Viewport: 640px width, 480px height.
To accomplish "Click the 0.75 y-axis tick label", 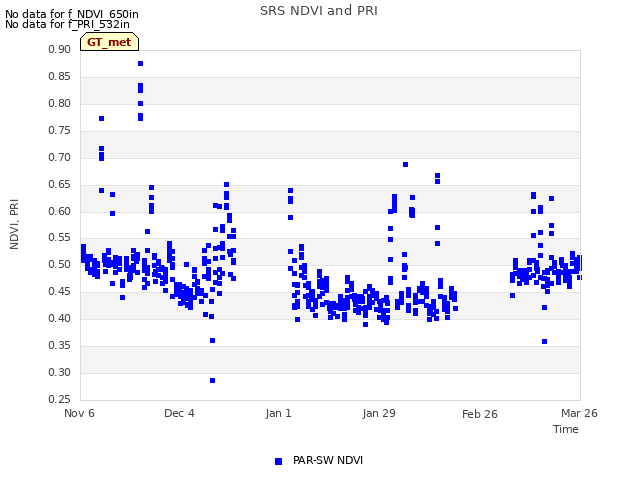I will point(59,130).
